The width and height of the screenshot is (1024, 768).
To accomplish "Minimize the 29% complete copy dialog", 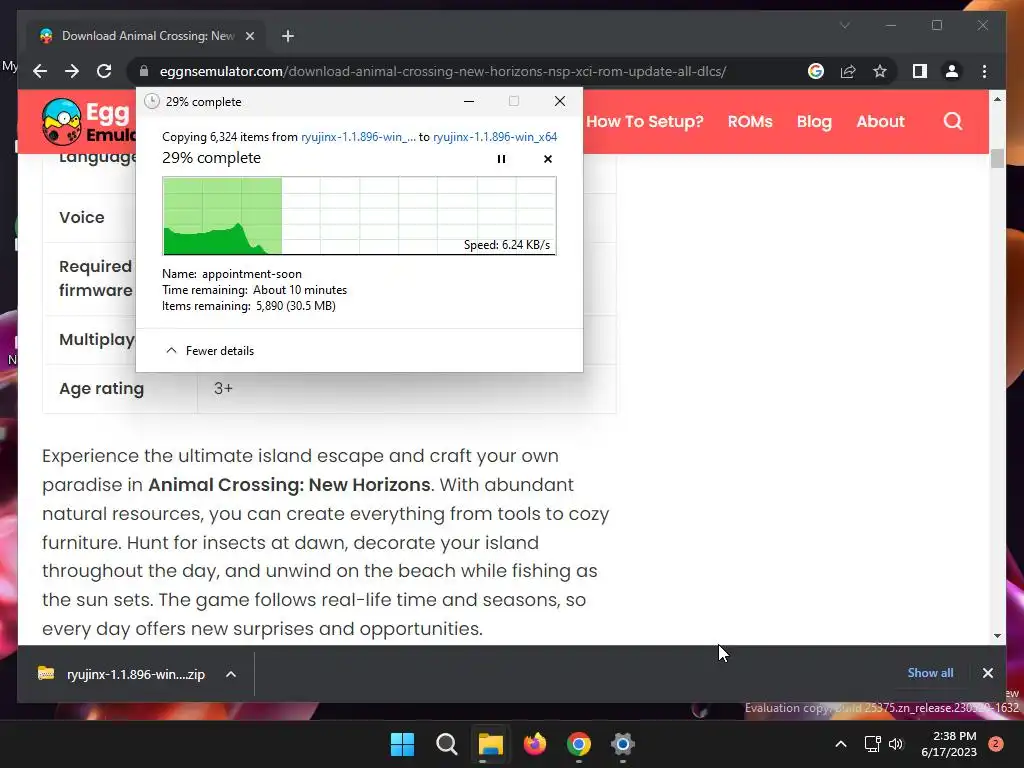I will coord(469,101).
